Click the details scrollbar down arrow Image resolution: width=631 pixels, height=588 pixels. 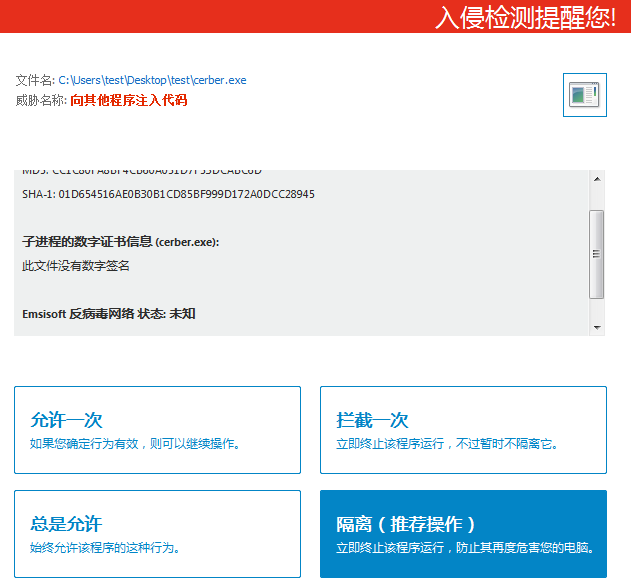pyautogui.click(x=597, y=327)
